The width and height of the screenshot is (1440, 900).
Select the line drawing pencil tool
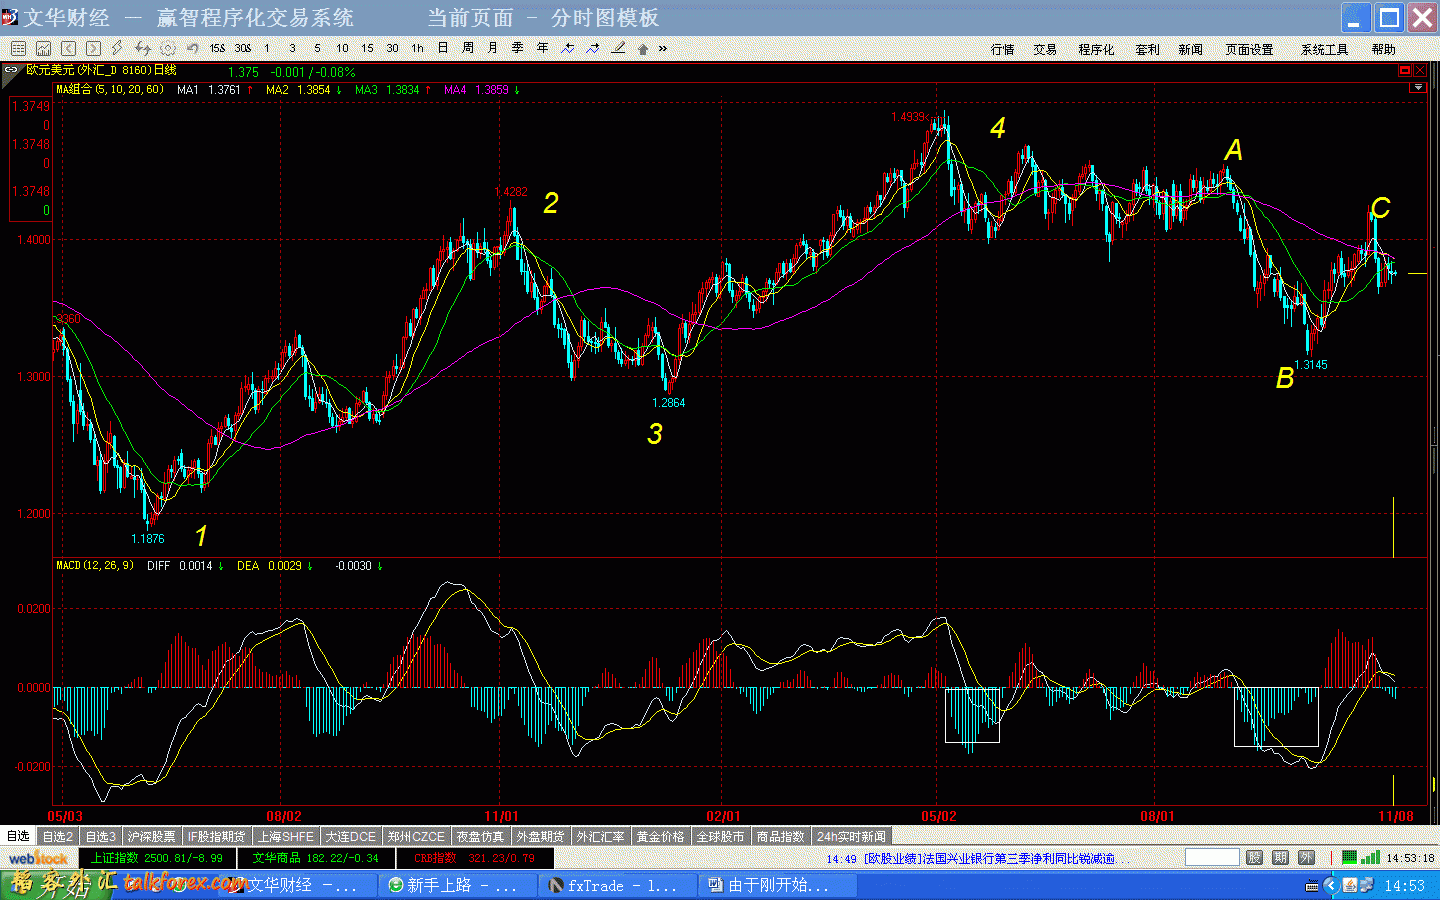click(618, 48)
